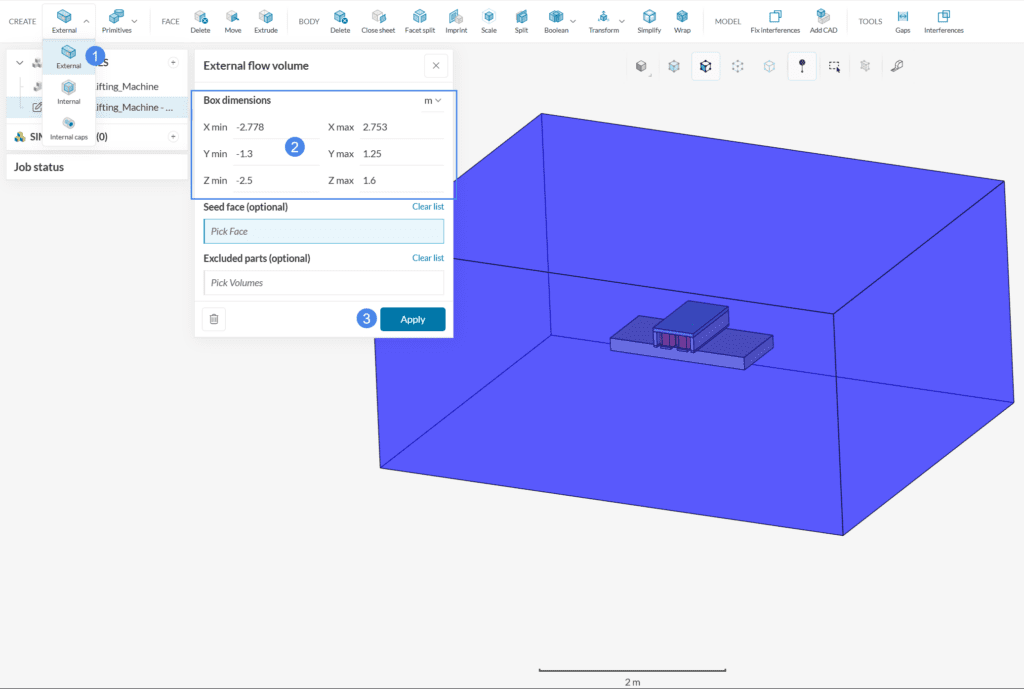This screenshot has height=689, width=1024.
Task: Open the Add CAD tool
Action: (823, 18)
